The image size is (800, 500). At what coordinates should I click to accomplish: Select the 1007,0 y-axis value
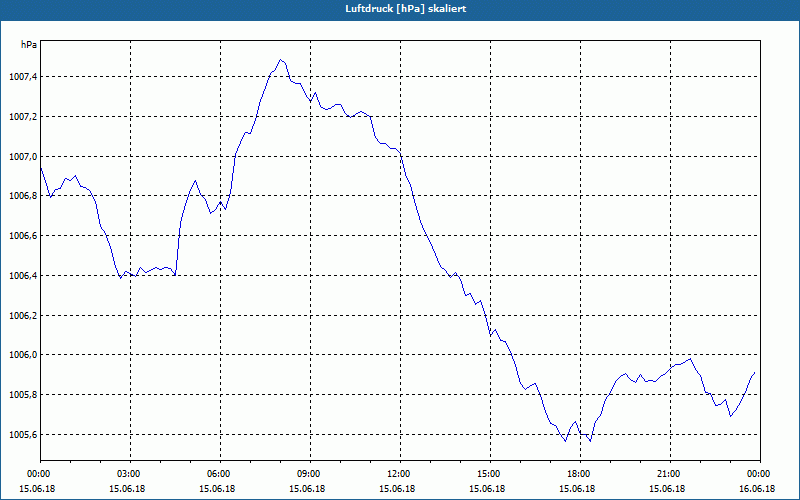point(23,157)
